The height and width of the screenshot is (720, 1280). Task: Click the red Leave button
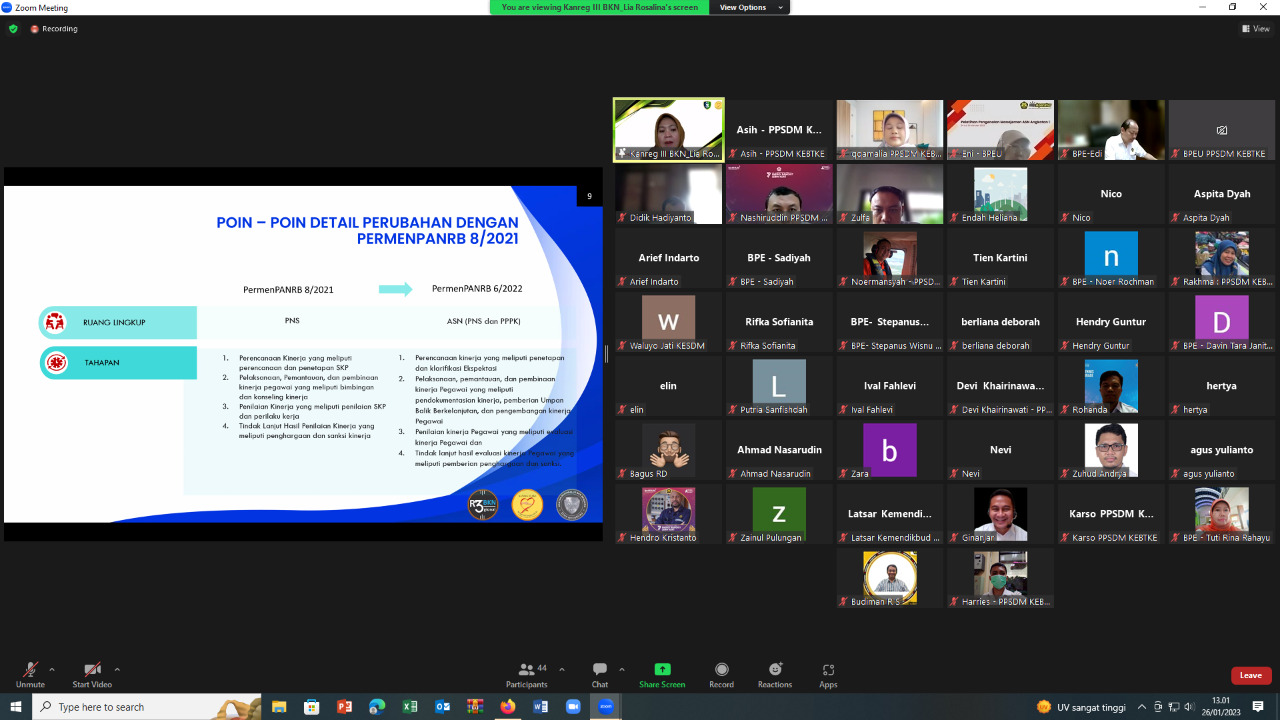(x=1251, y=675)
